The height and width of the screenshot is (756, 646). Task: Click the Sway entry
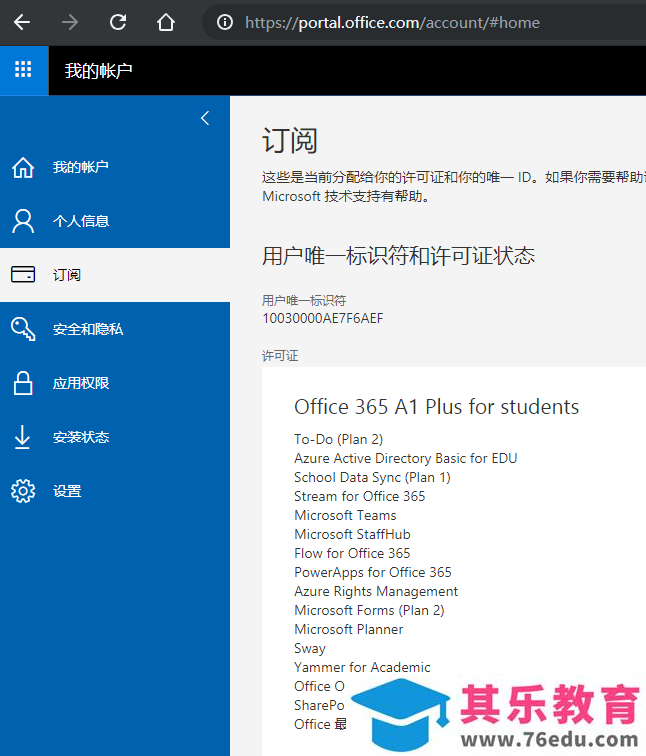[x=310, y=648]
